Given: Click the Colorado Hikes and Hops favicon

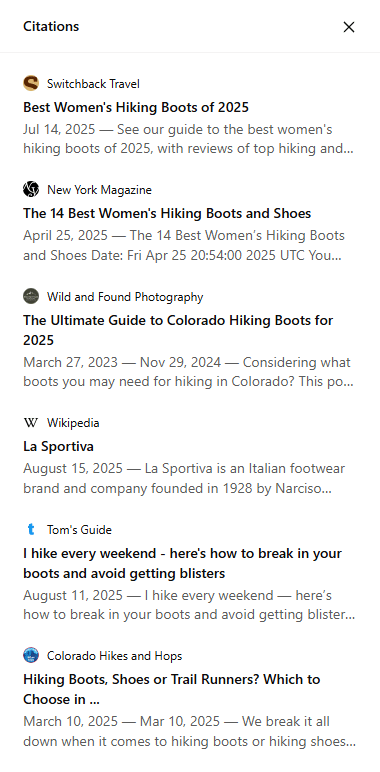Looking at the screenshot, I should (31, 655).
